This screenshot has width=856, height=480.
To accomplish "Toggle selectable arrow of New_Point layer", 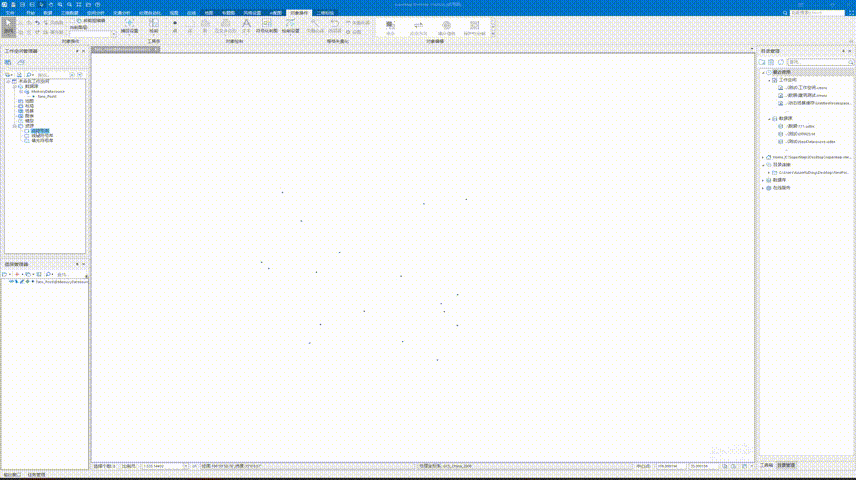I will tap(16, 282).
